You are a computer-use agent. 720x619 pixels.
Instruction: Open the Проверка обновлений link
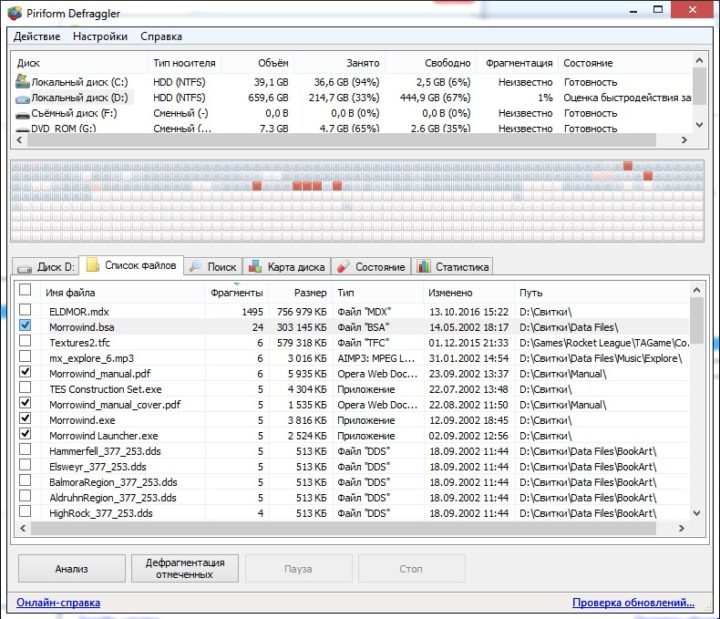633,603
